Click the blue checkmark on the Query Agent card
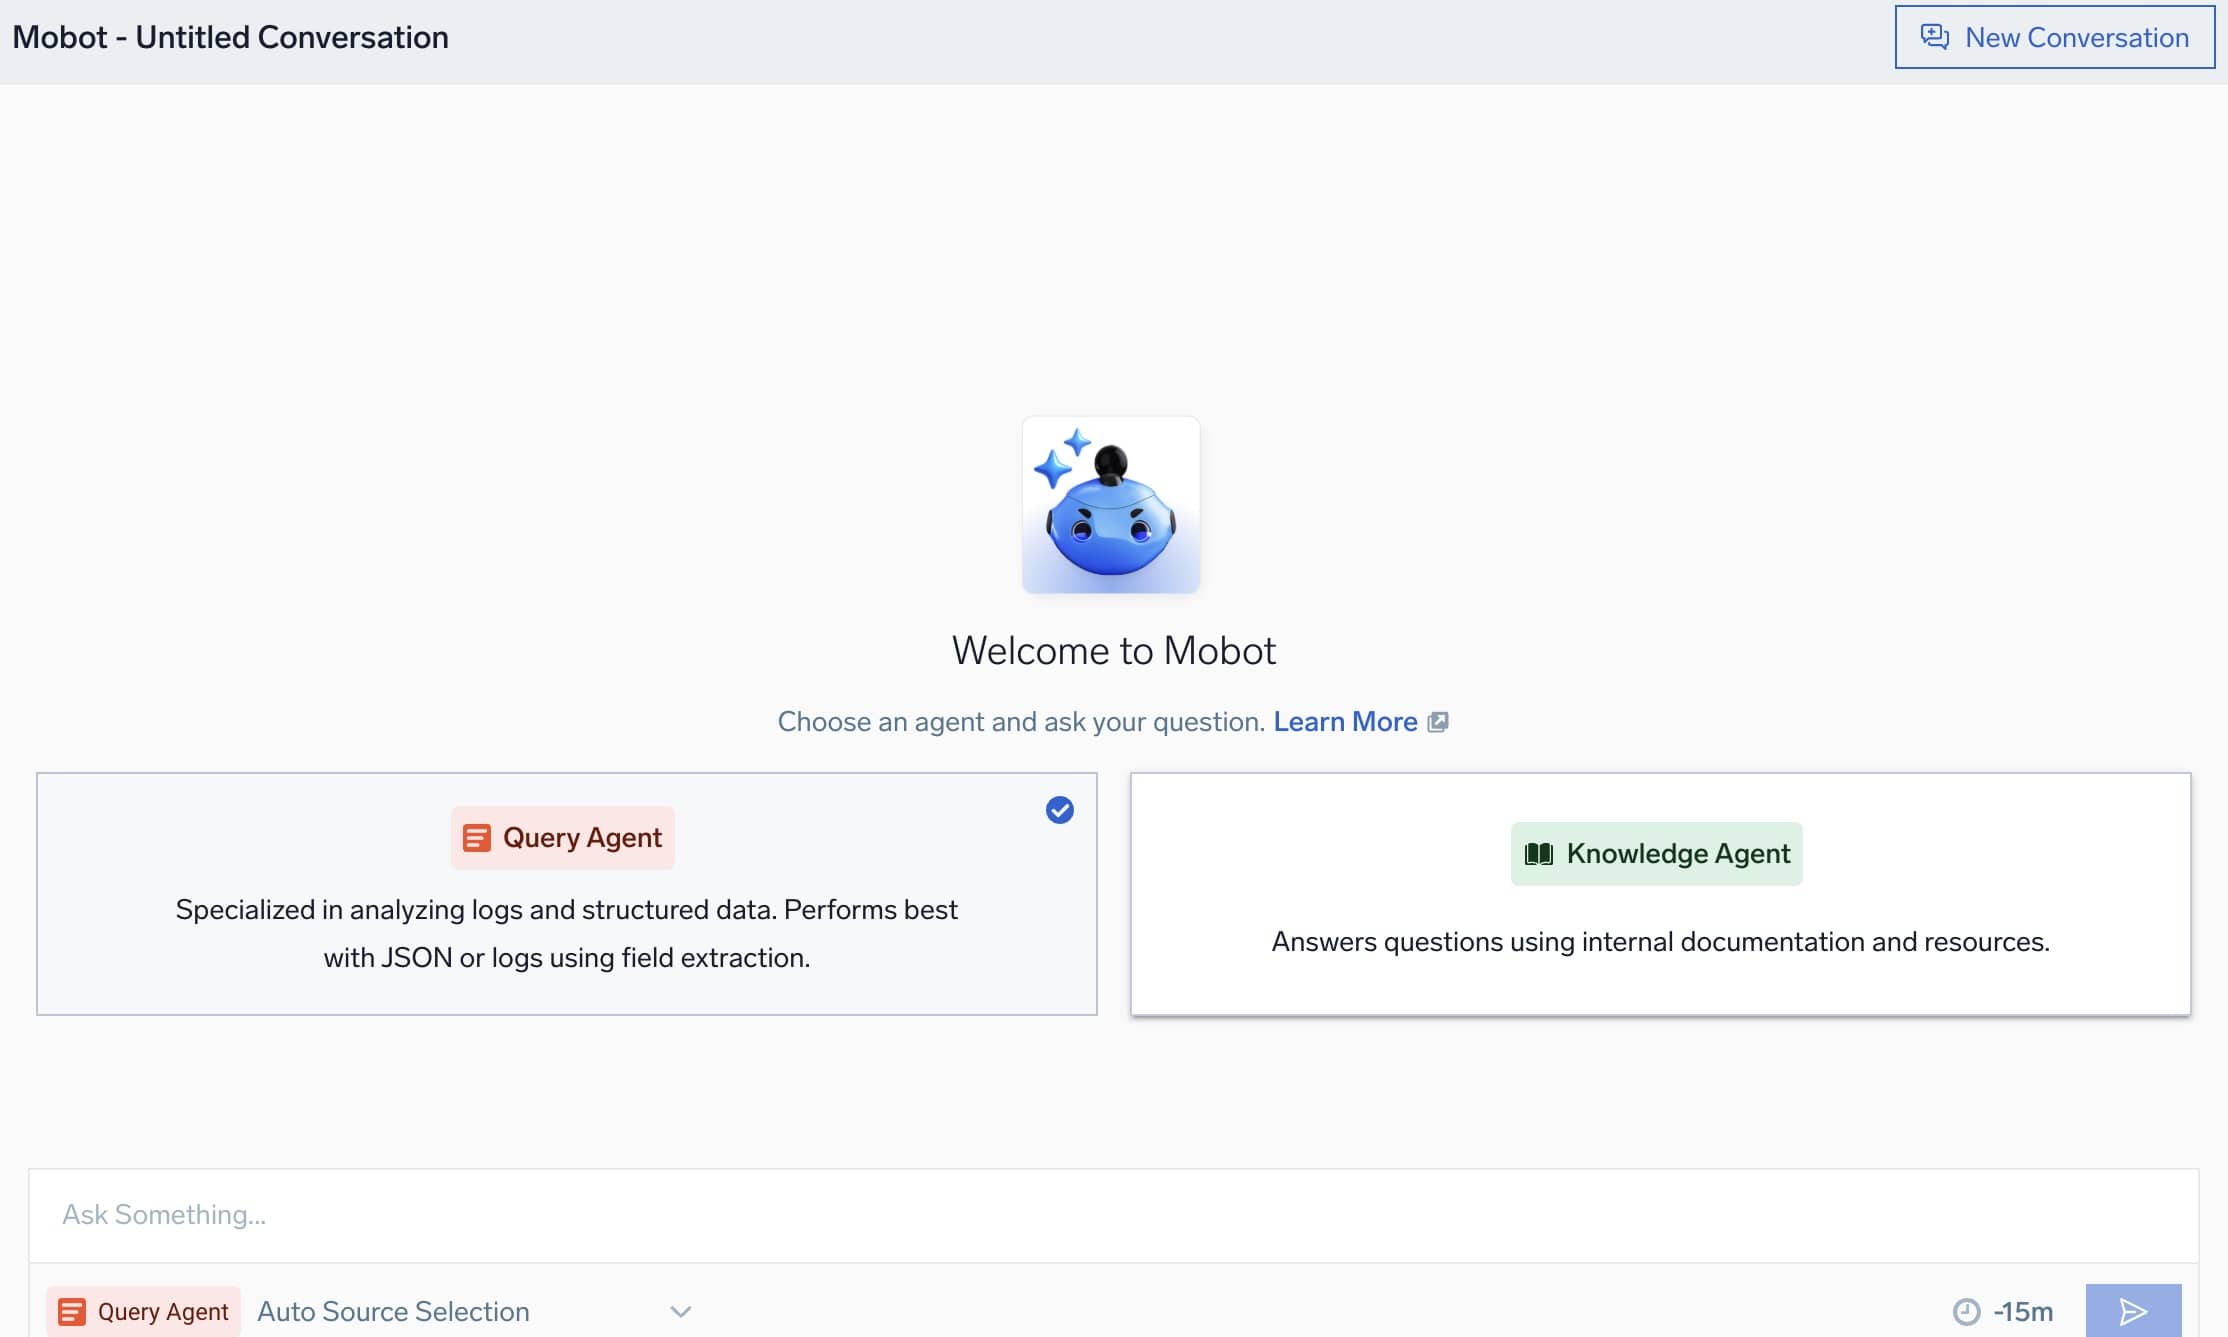Image resolution: width=2228 pixels, height=1337 pixels. coord(1059,810)
